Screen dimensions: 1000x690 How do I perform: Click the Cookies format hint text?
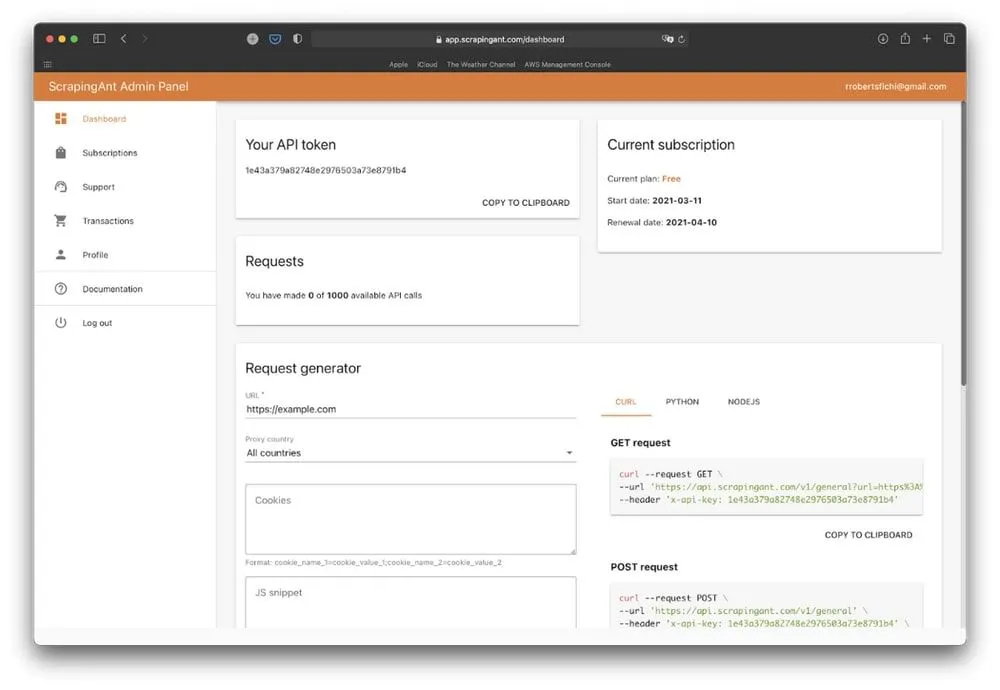(374, 562)
